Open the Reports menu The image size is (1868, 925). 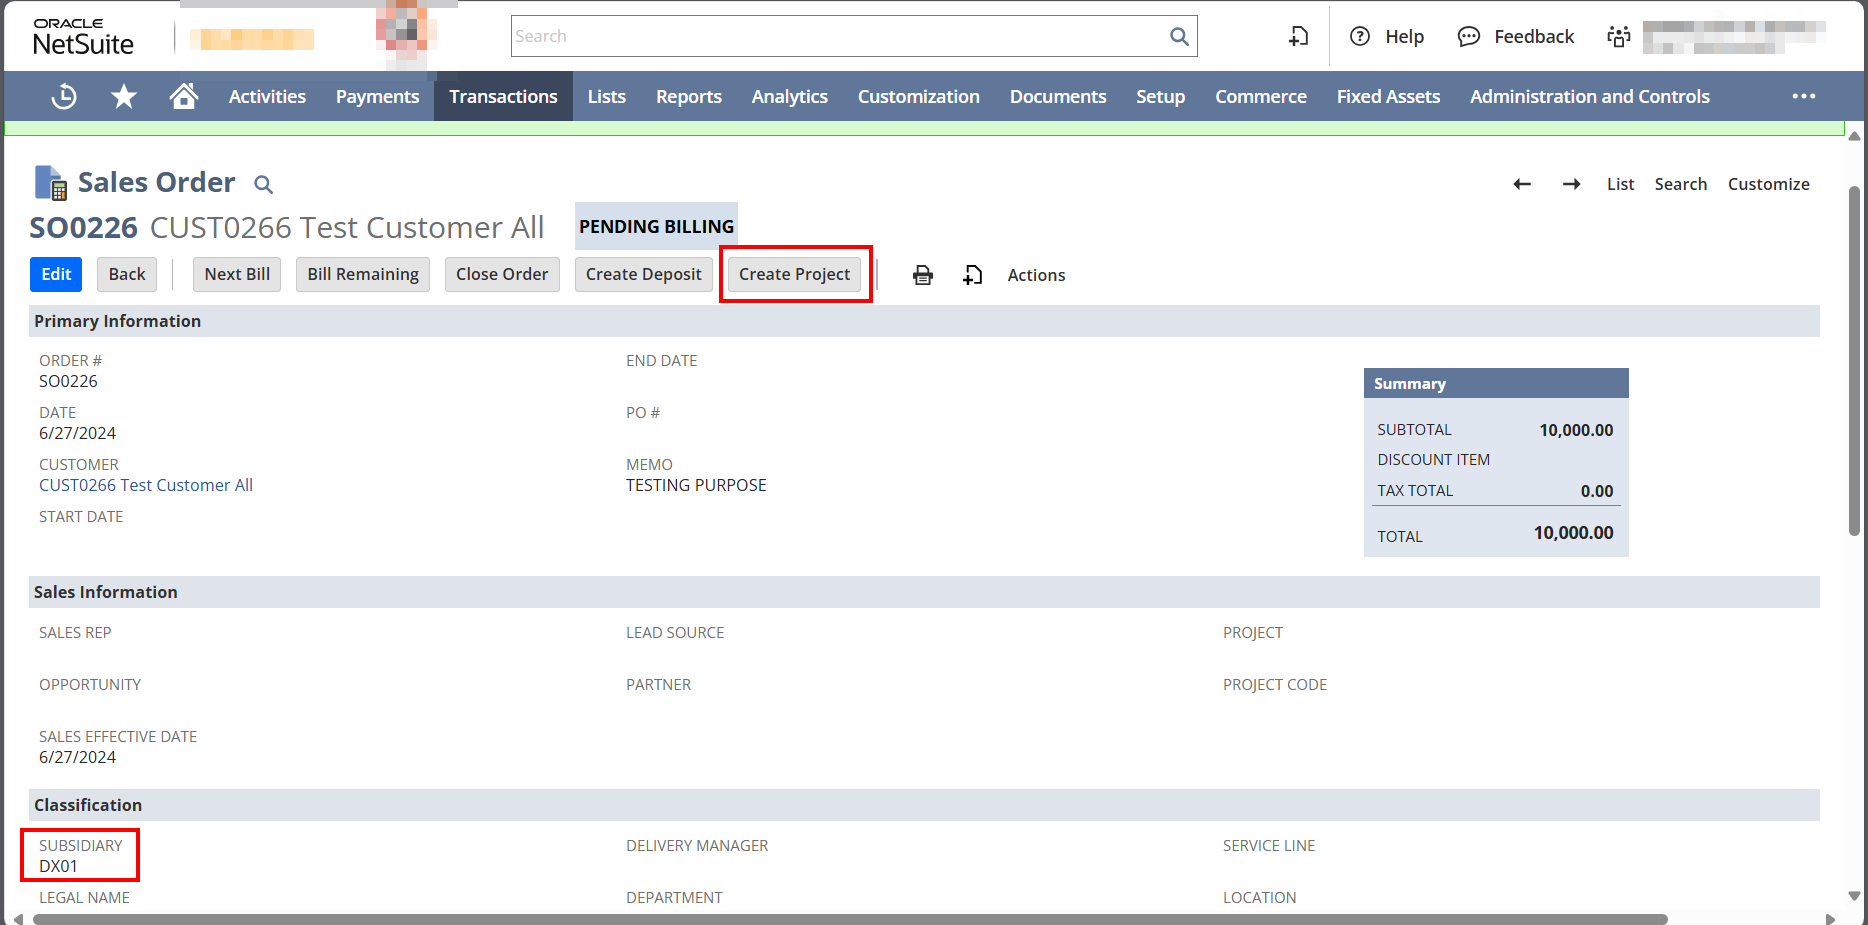[x=688, y=96]
